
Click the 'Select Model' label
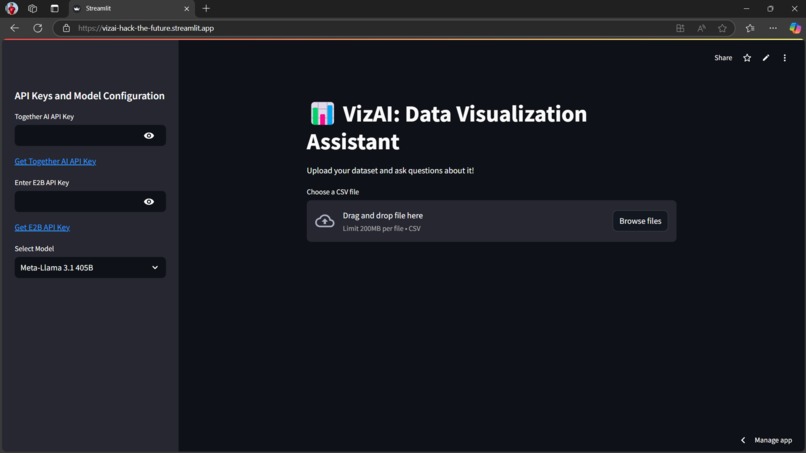click(34, 248)
